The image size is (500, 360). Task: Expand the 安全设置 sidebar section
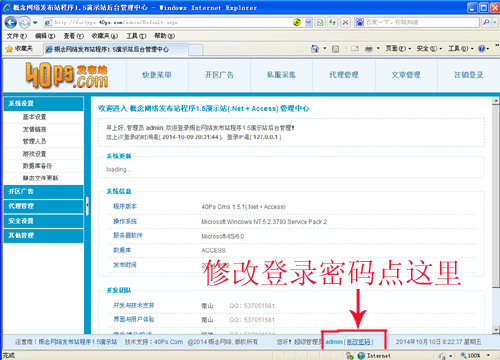coord(43,221)
